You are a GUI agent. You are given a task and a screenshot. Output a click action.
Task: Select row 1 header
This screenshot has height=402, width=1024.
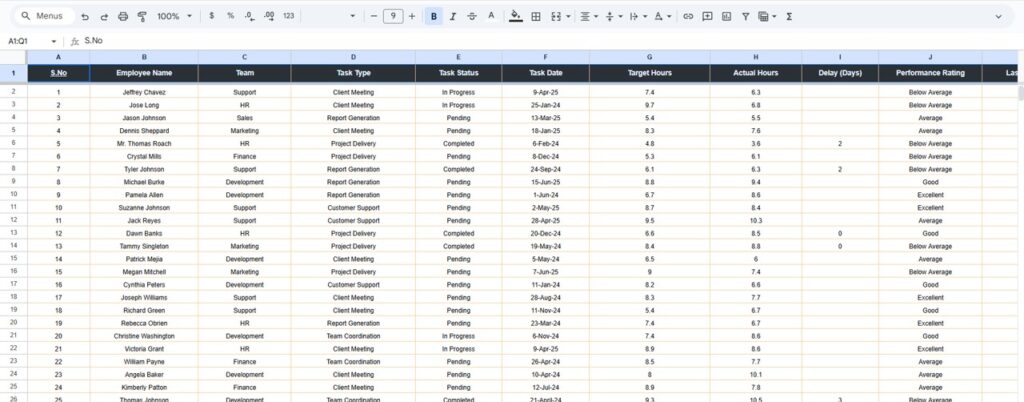coord(13,73)
